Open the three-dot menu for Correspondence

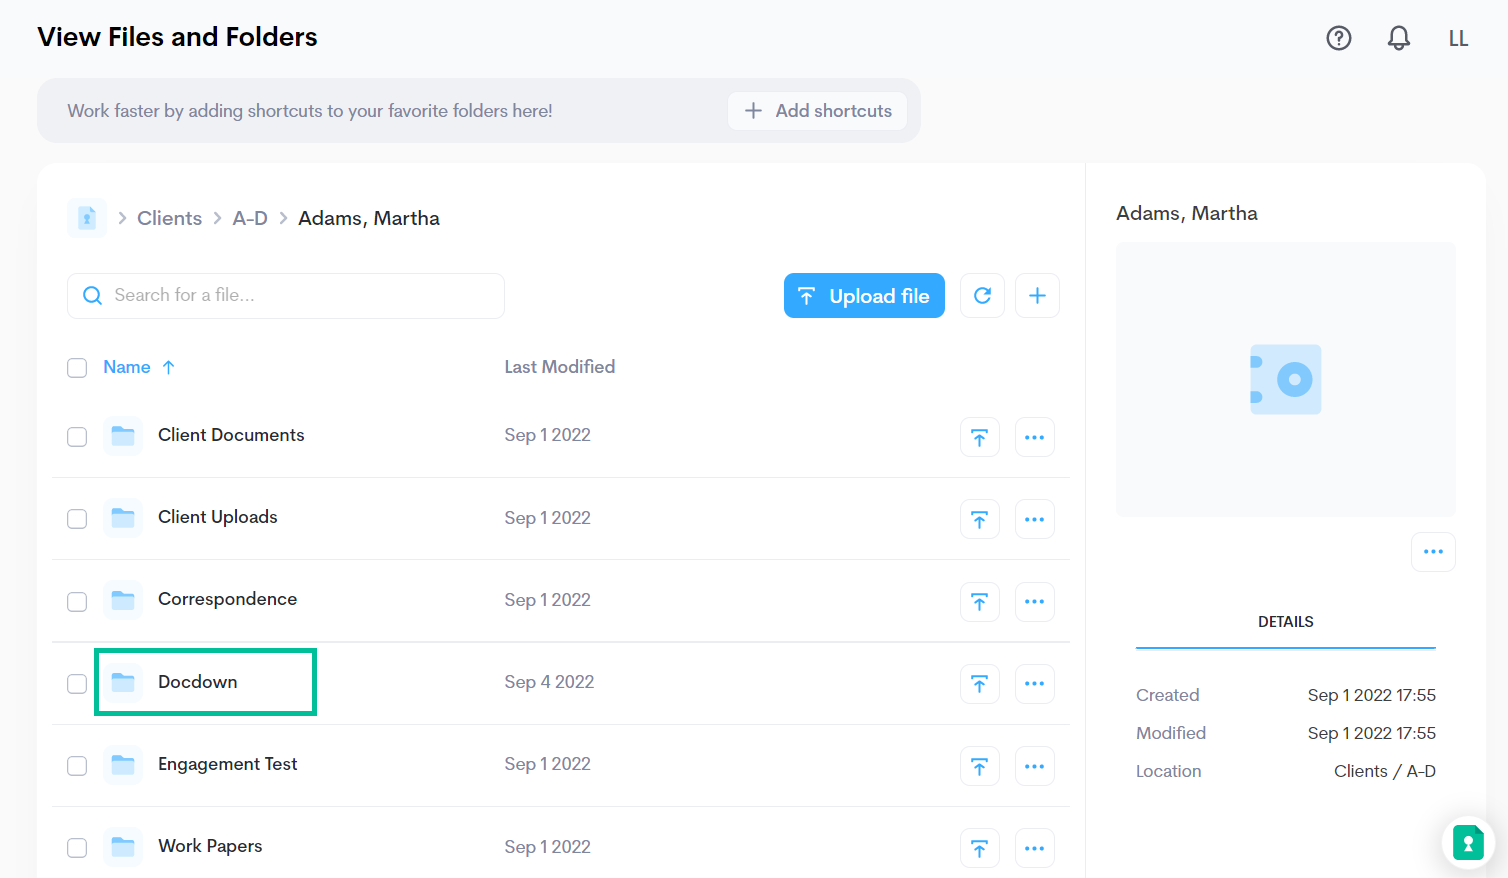pos(1034,601)
